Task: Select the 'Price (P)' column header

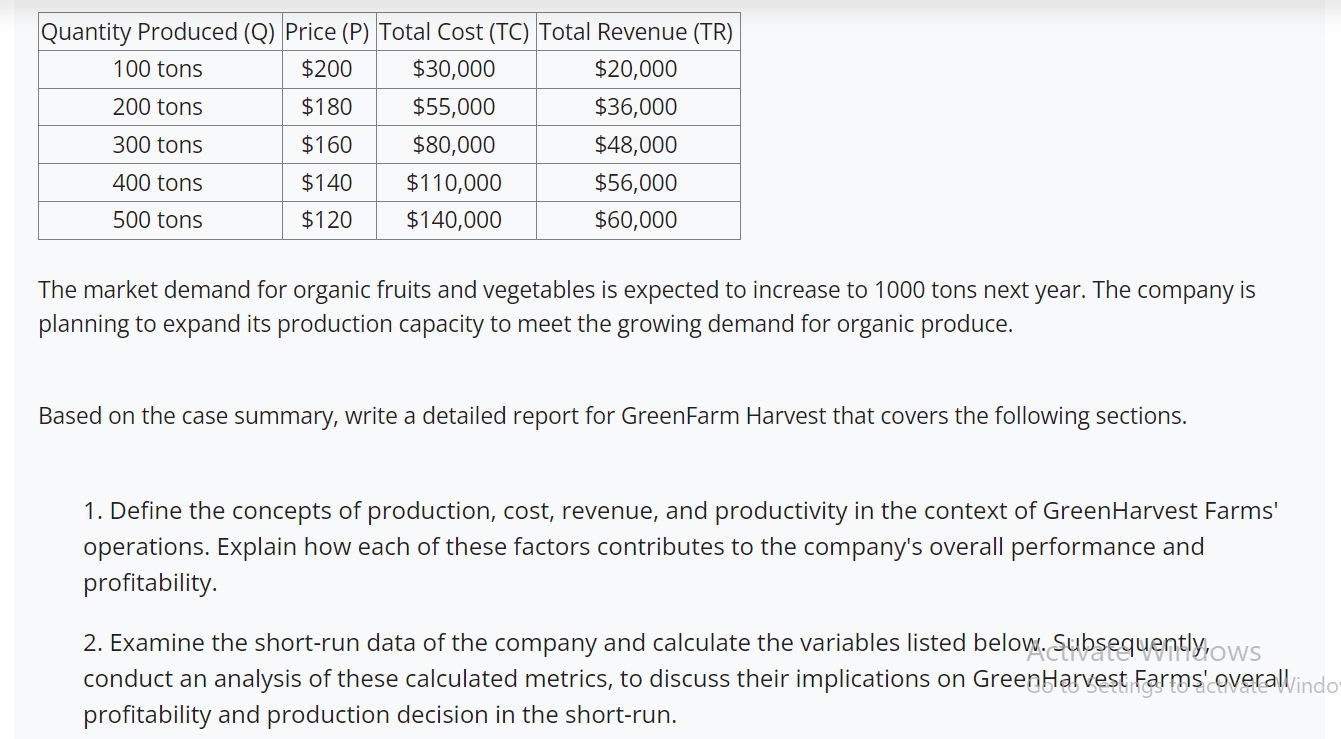Action: point(327,32)
